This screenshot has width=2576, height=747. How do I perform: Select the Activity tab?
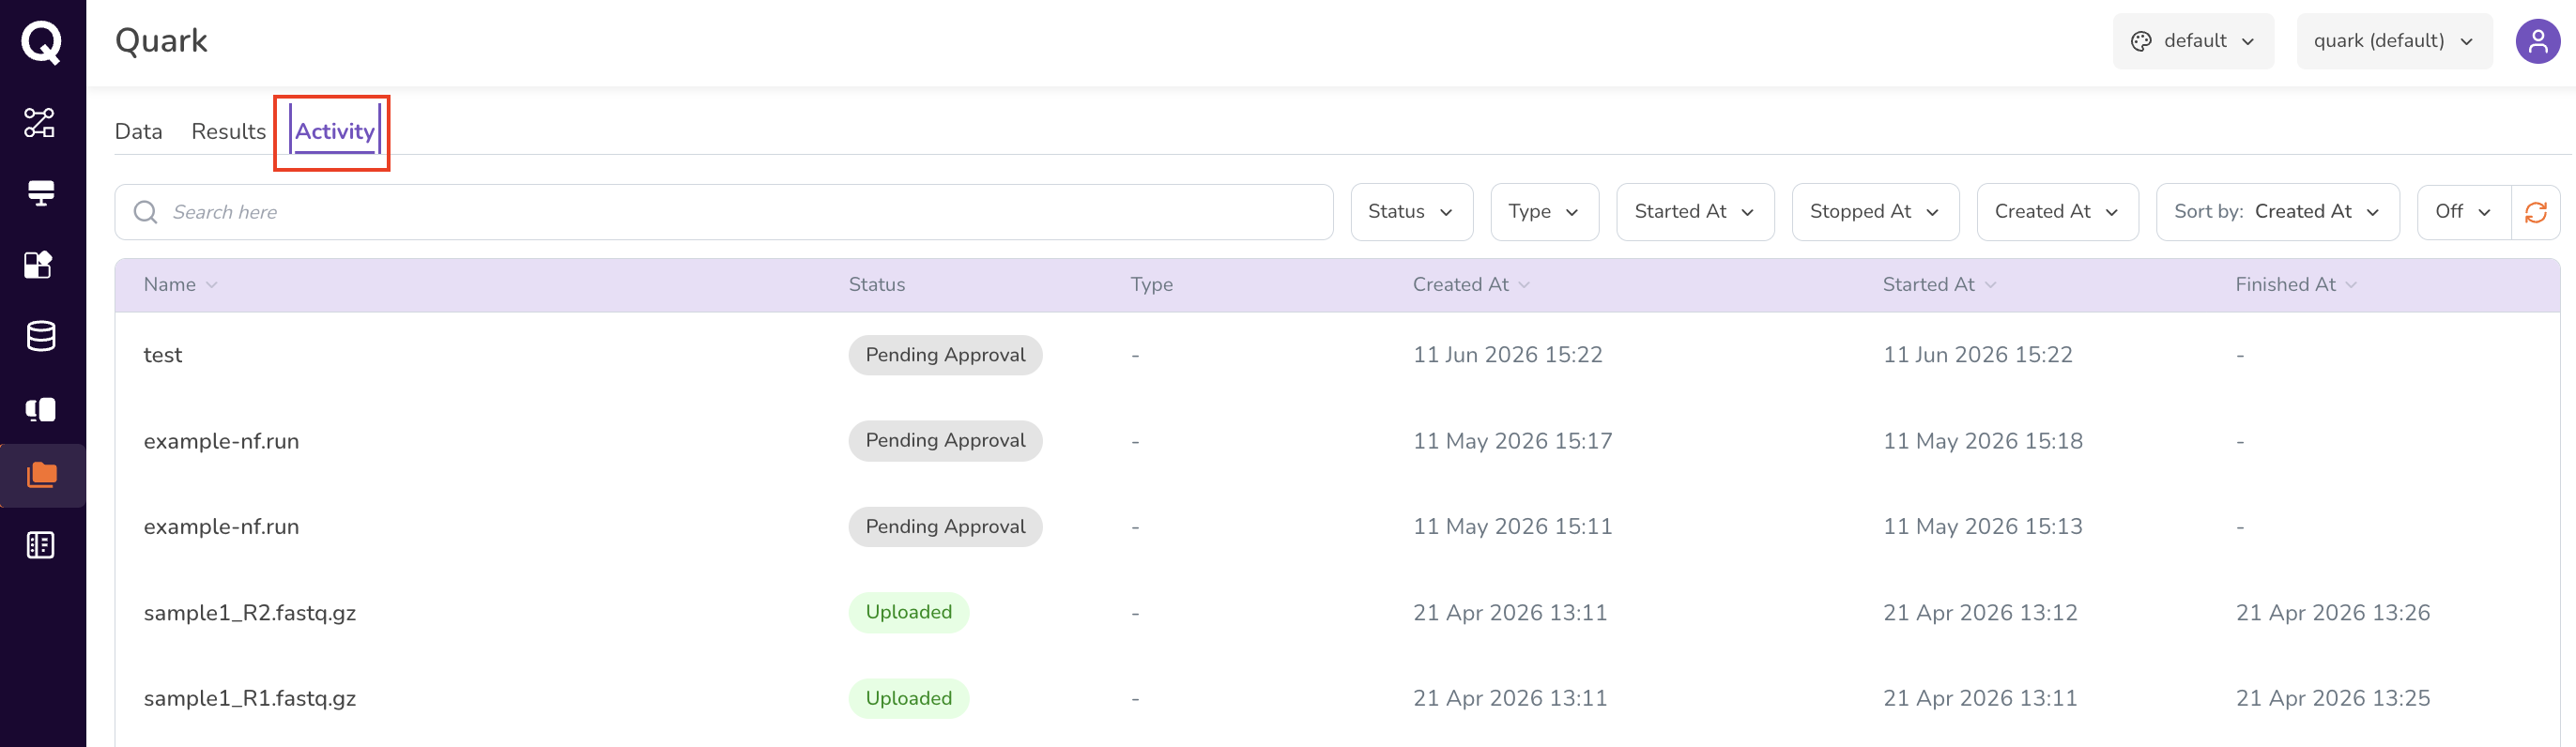pos(335,132)
